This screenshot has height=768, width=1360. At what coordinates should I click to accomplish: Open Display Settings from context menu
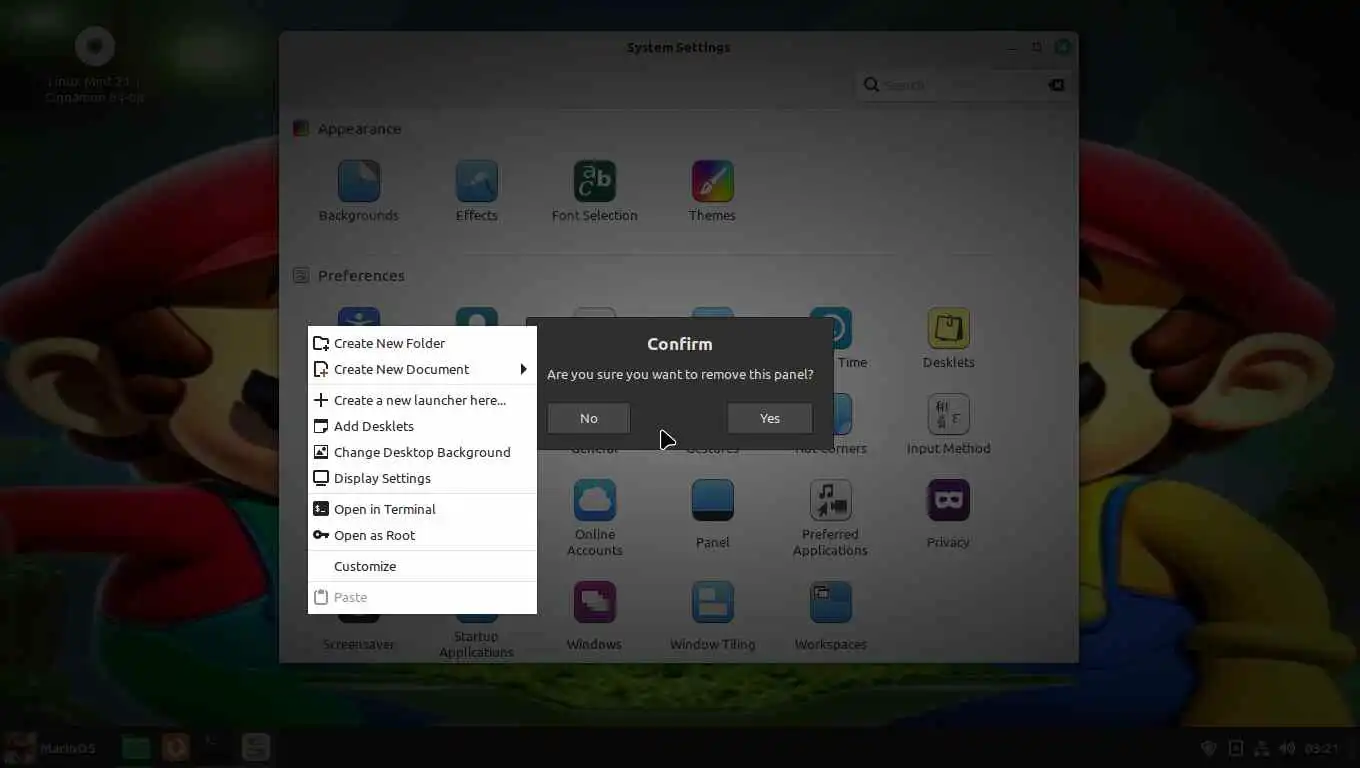tap(422, 478)
